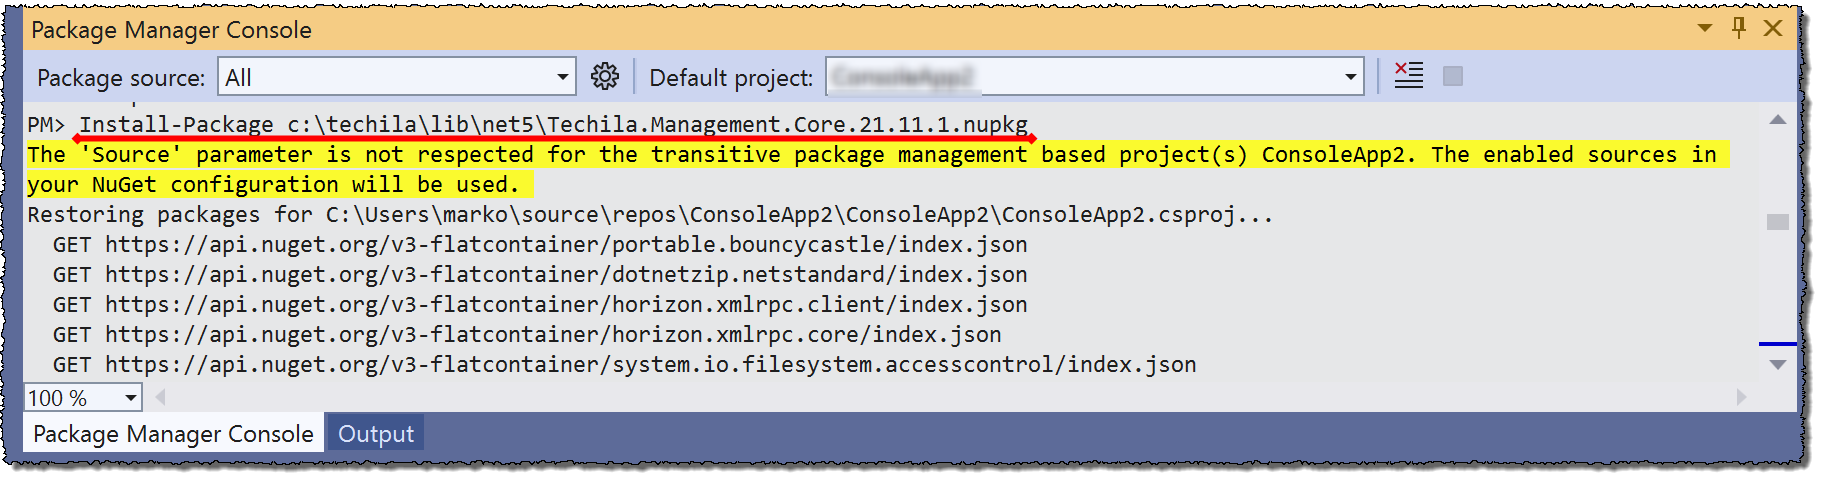
Task: Click the vertical scrollbar down arrow
Action: 1778,365
